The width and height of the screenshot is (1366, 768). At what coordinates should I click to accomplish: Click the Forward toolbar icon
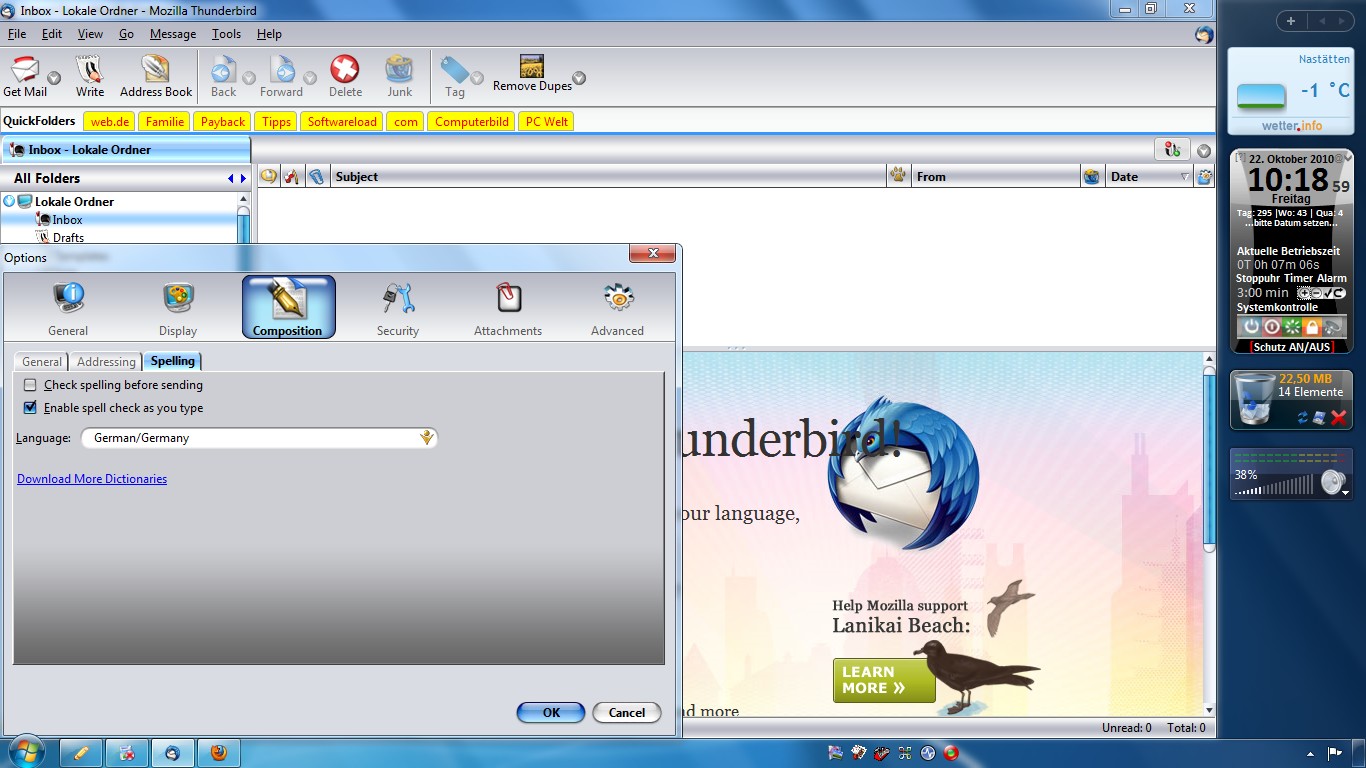pyautogui.click(x=281, y=77)
